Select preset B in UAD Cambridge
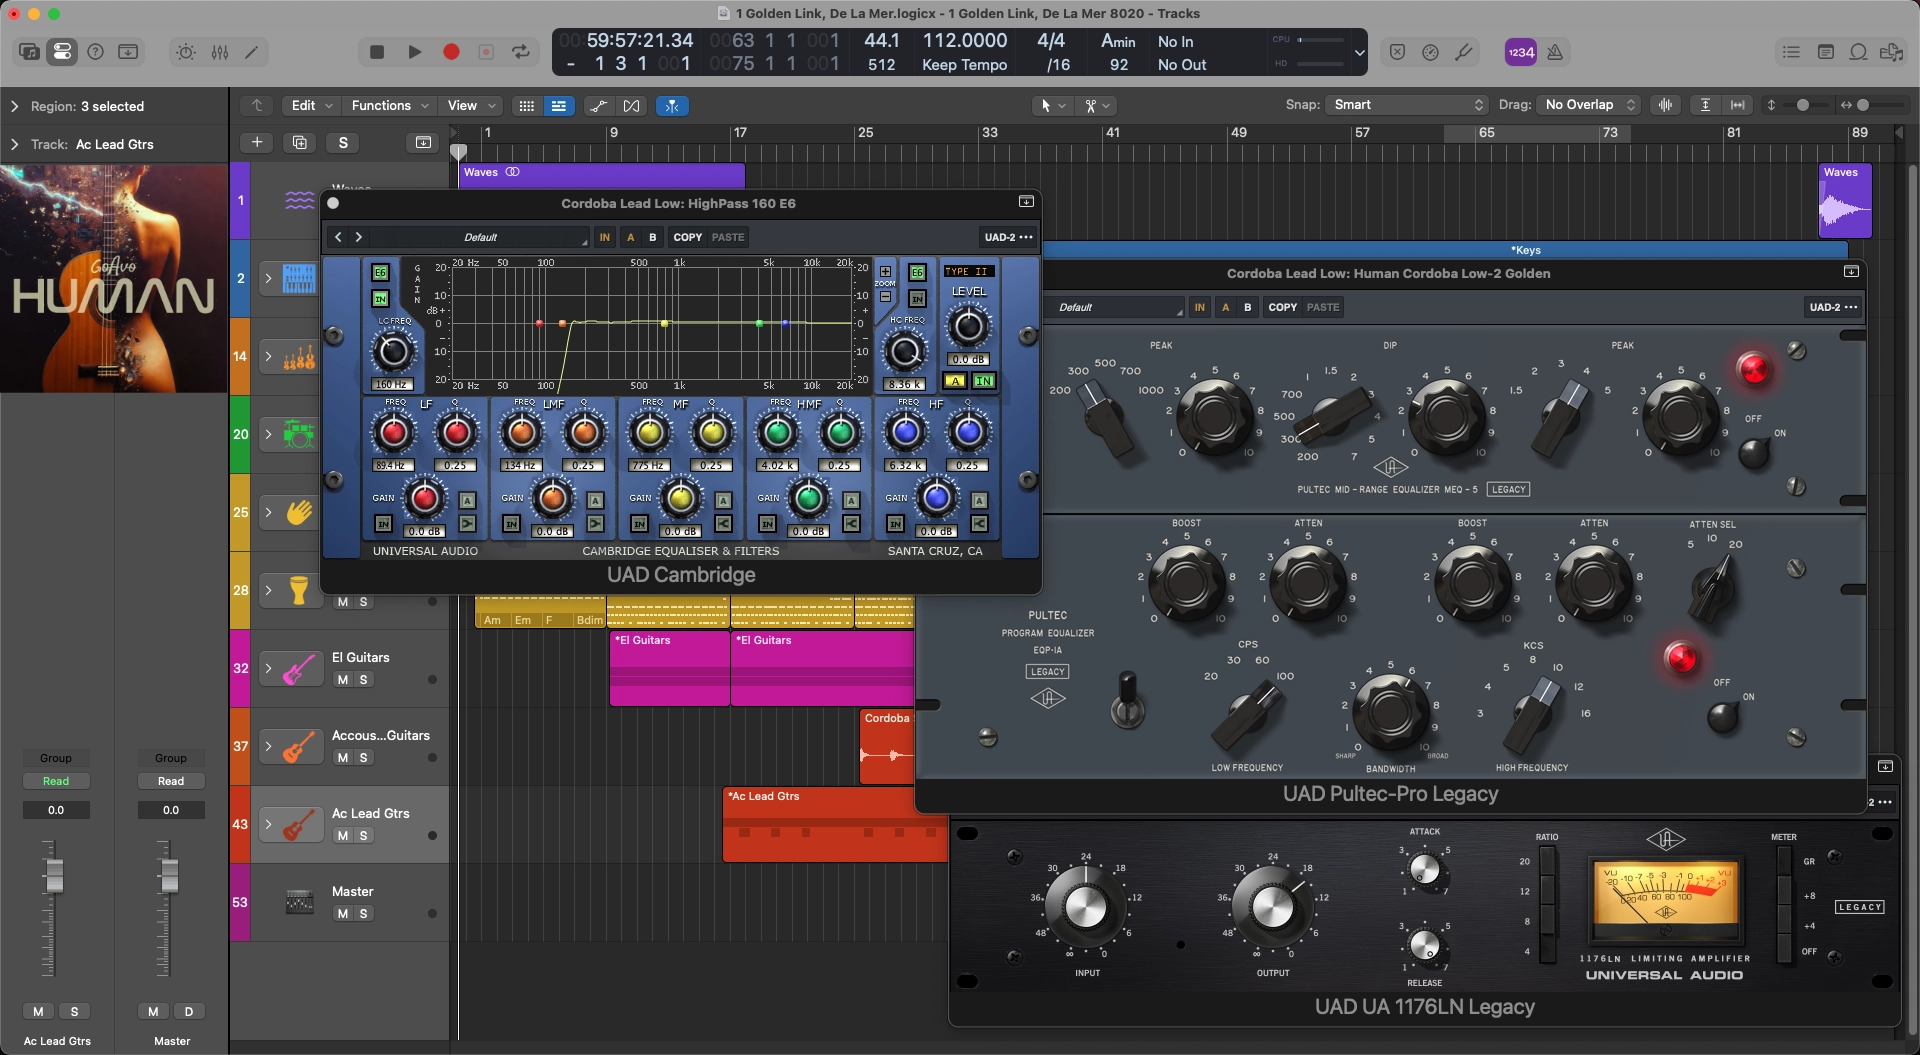 click(652, 237)
